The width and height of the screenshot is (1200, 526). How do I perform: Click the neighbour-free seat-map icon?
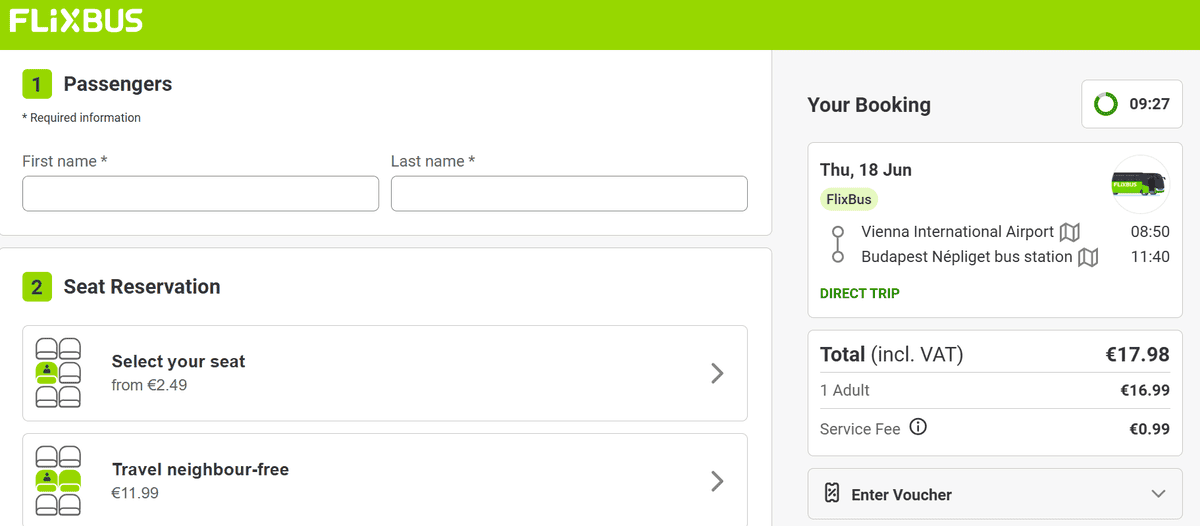pyautogui.click(x=58, y=481)
